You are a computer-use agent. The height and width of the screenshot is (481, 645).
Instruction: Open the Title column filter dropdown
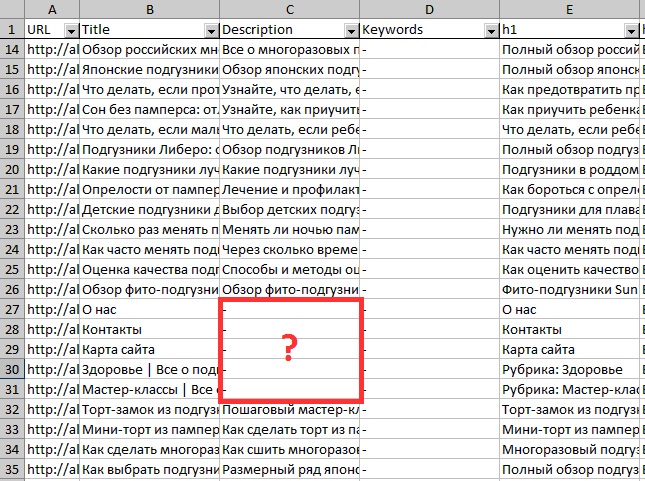point(211,31)
